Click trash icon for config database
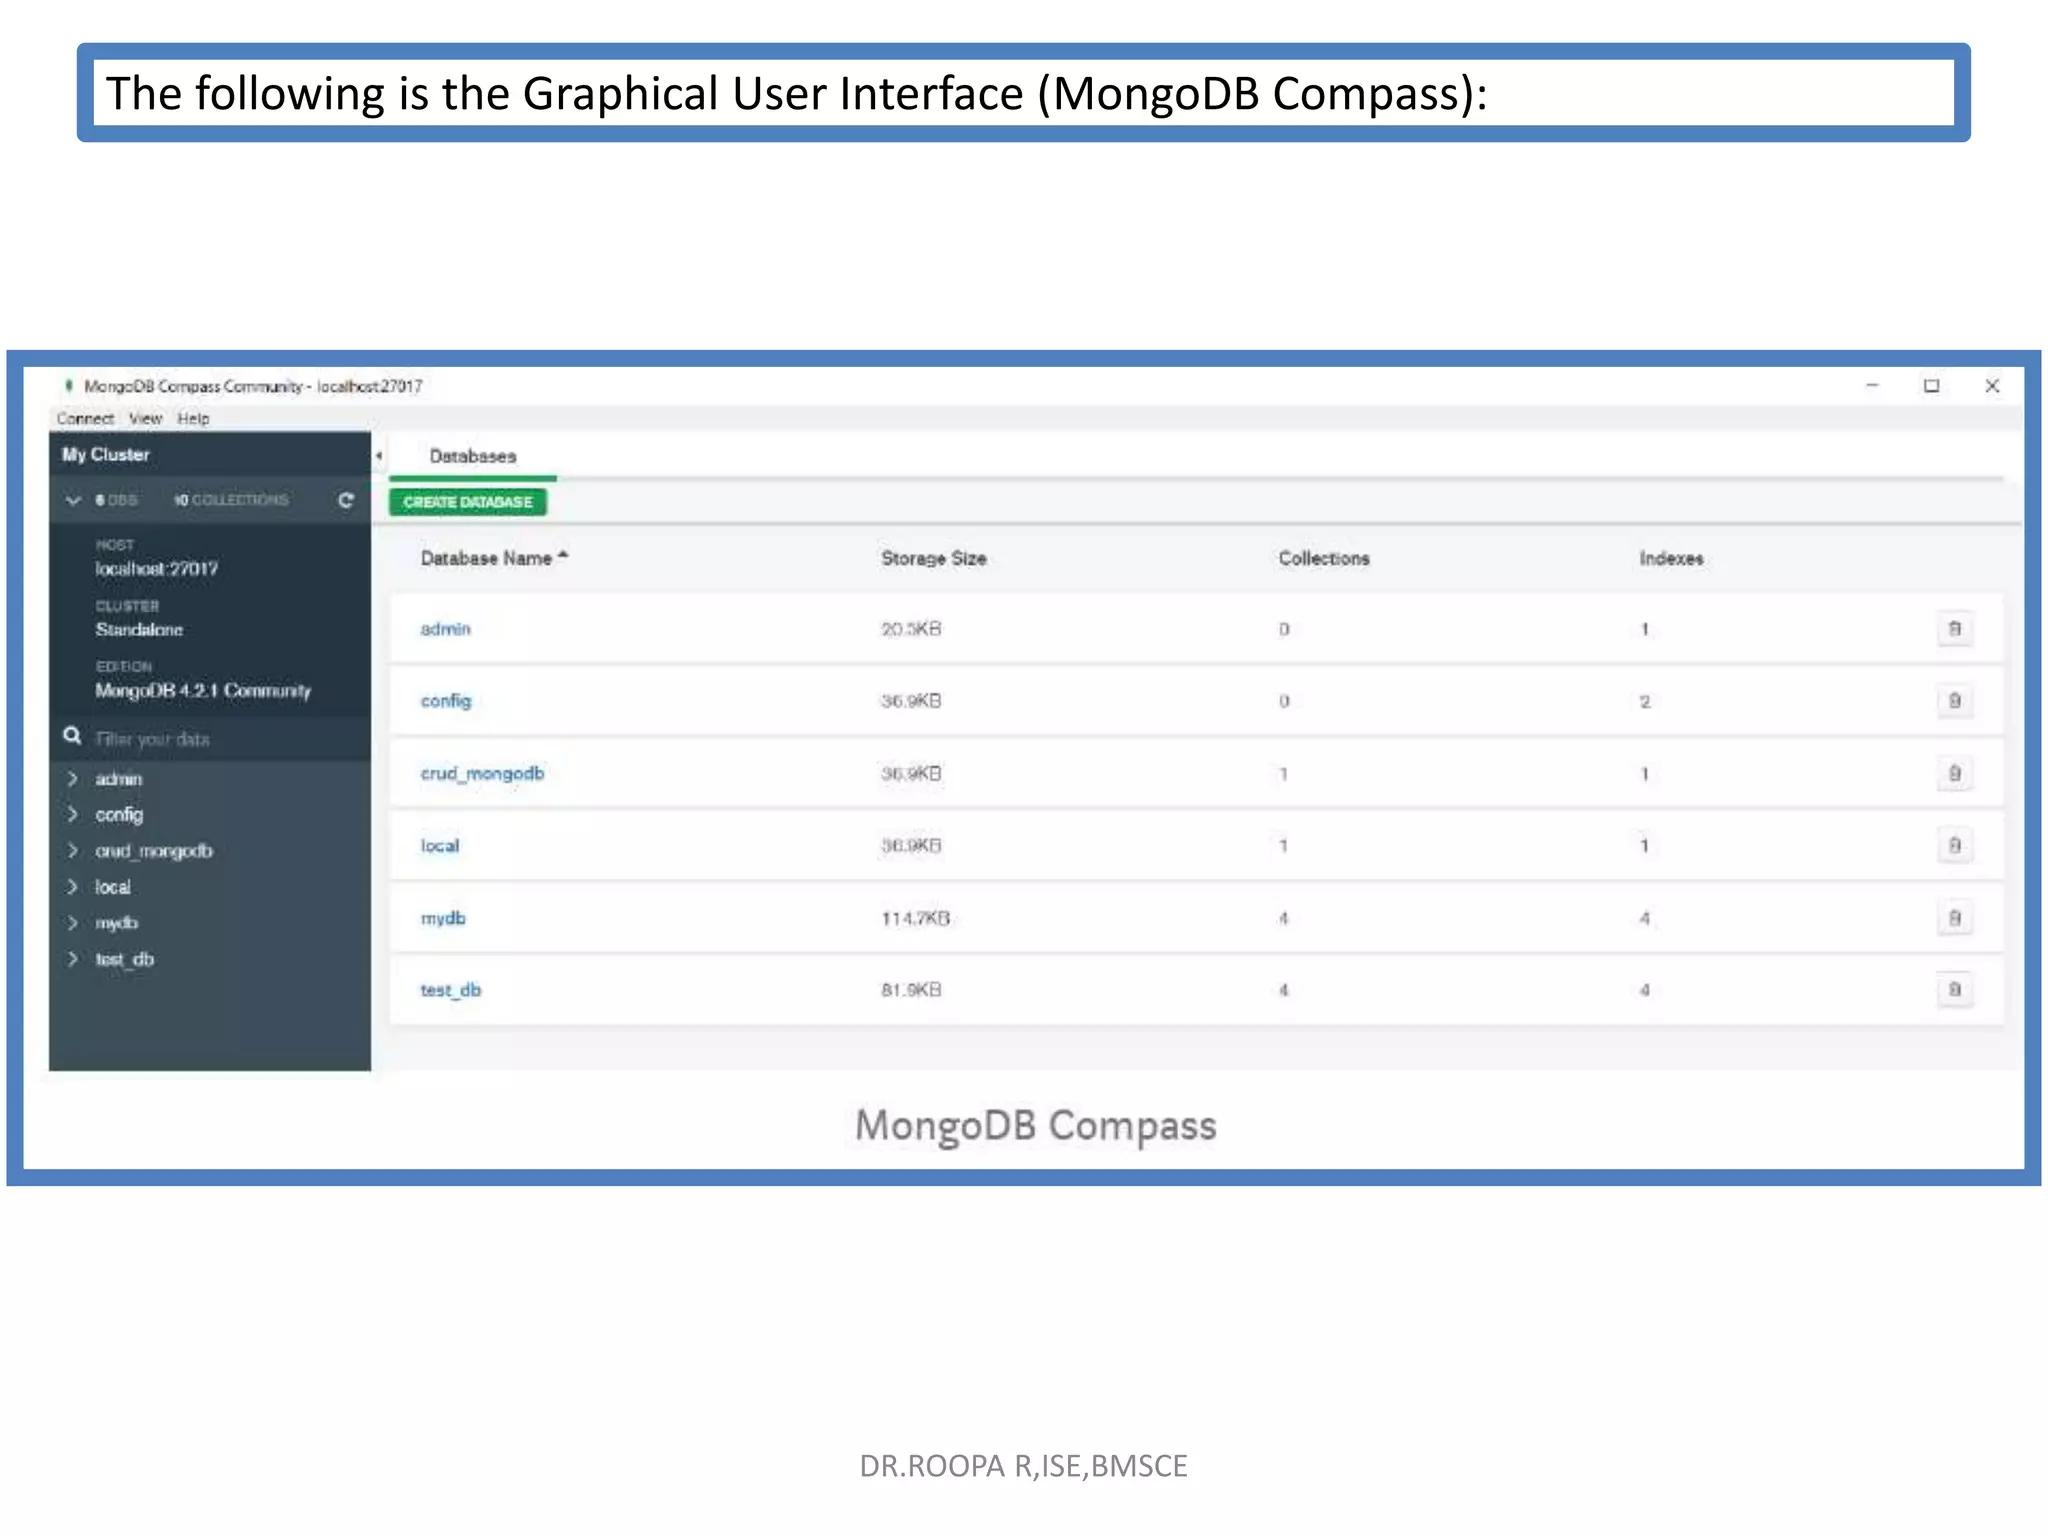 1954,701
